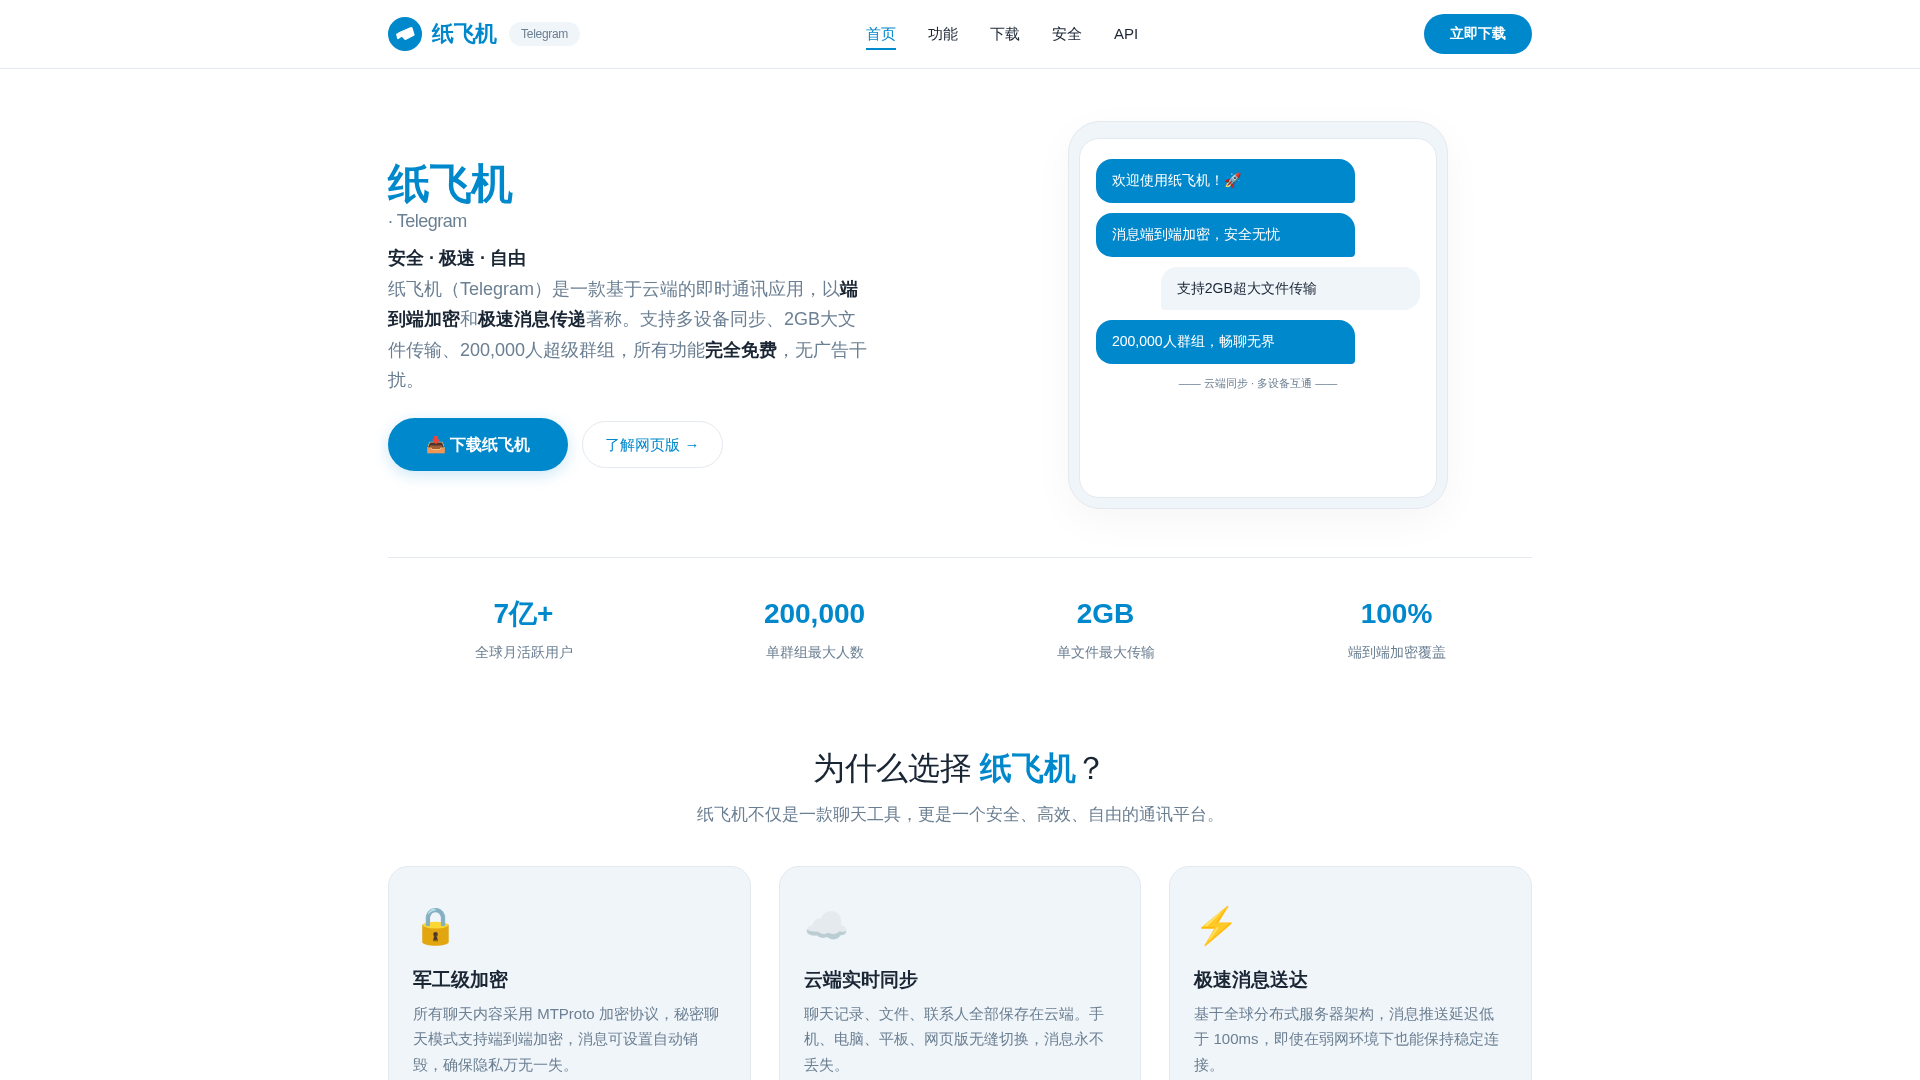Go to the 功能 nav item
The width and height of the screenshot is (1920, 1080).
point(943,34)
